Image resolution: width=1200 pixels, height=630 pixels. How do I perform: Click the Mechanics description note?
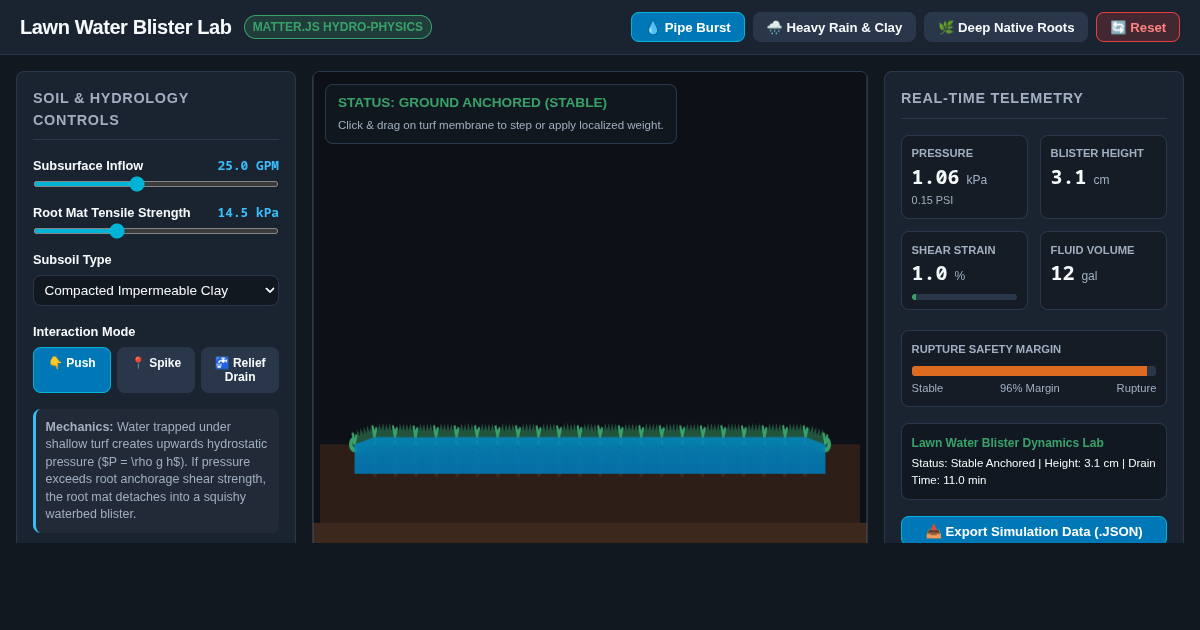click(156, 471)
